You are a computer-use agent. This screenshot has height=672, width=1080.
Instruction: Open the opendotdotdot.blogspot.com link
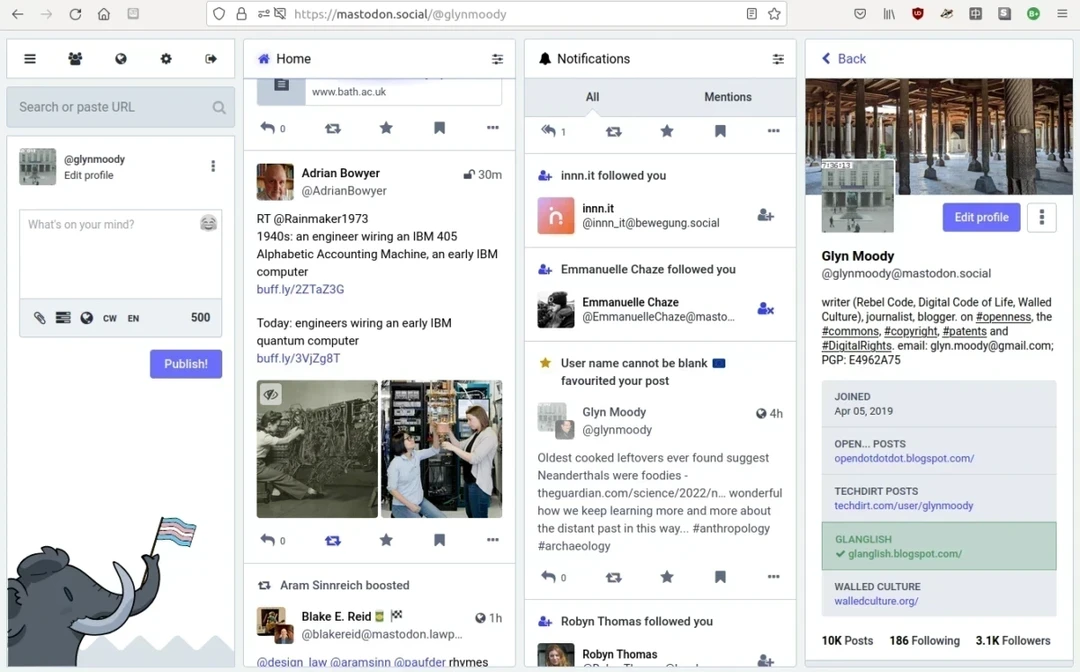click(904, 459)
